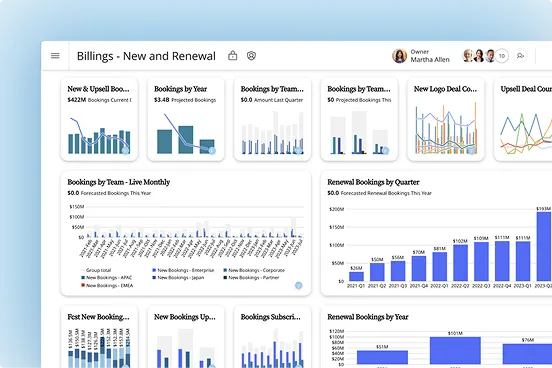Image resolution: width=552 pixels, height=368 pixels.
Task: Toggle New Bookings - Partner legend label
Action: pyautogui.click(x=254, y=277)
